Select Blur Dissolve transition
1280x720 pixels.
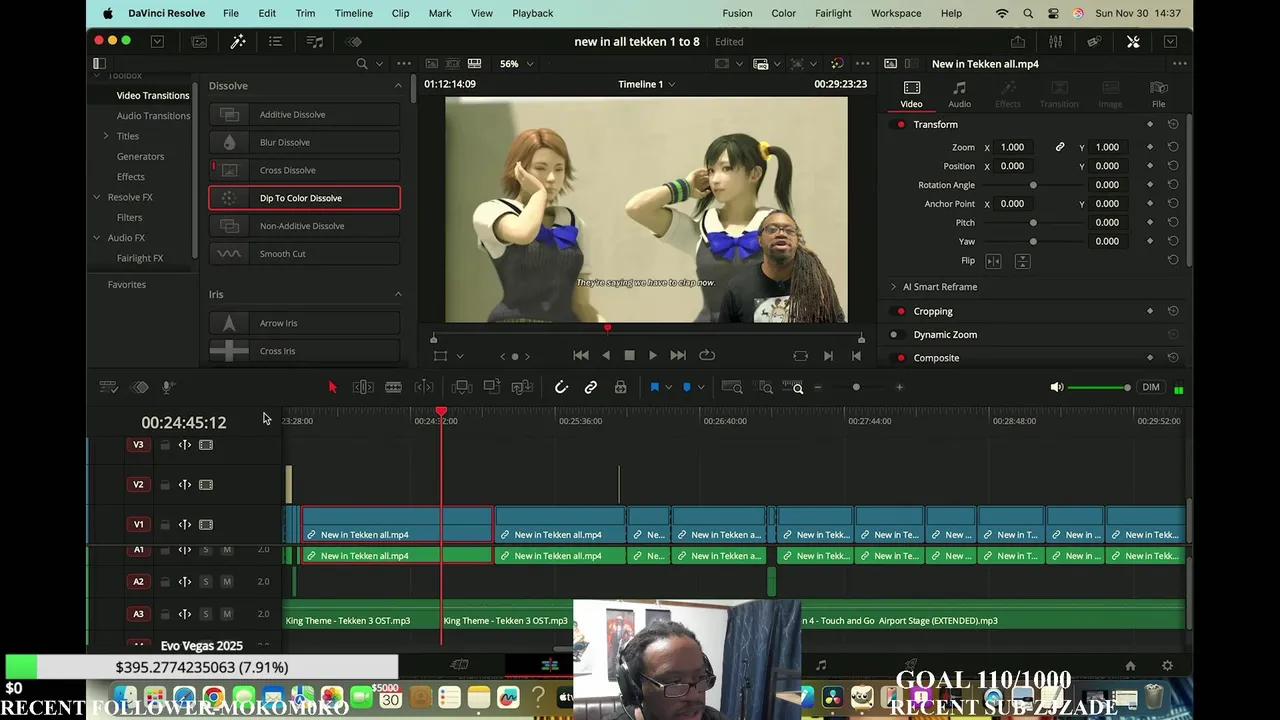click(x=304, y=142)
